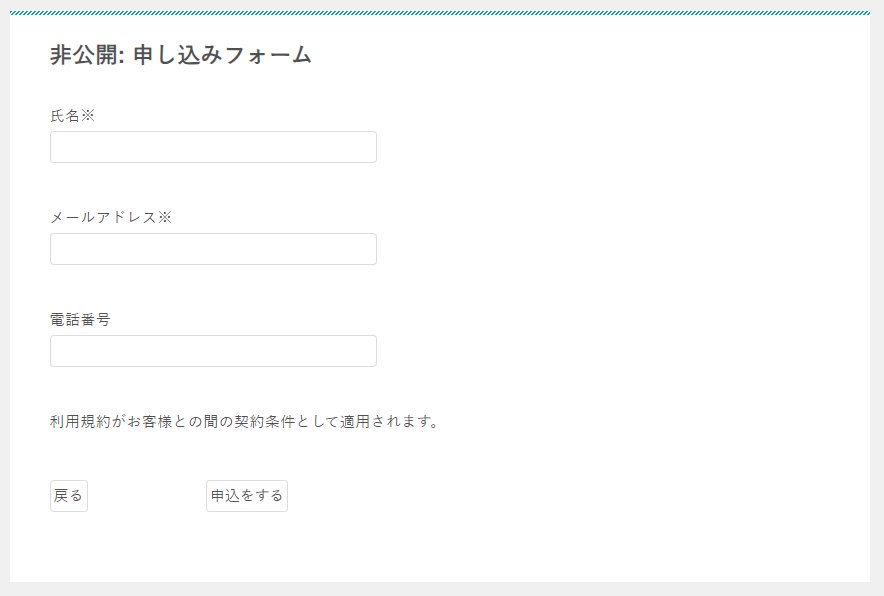Return to previous page with 戻る
This screenshot has width=884, height=596.
click(68, 495)
